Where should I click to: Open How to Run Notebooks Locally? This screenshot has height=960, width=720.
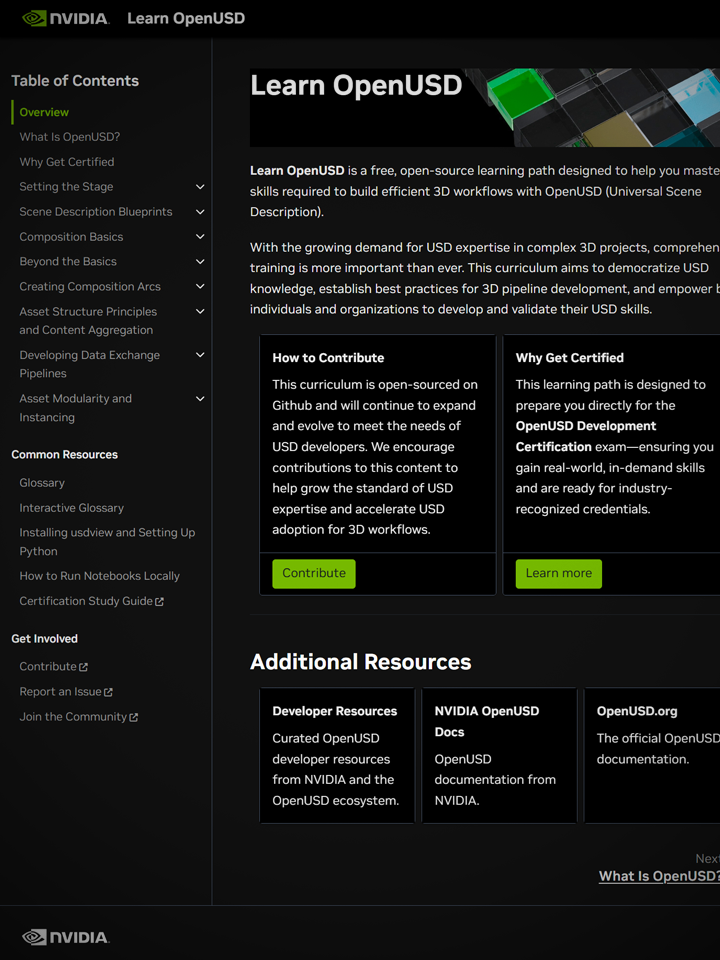click(x=99, y=576)
